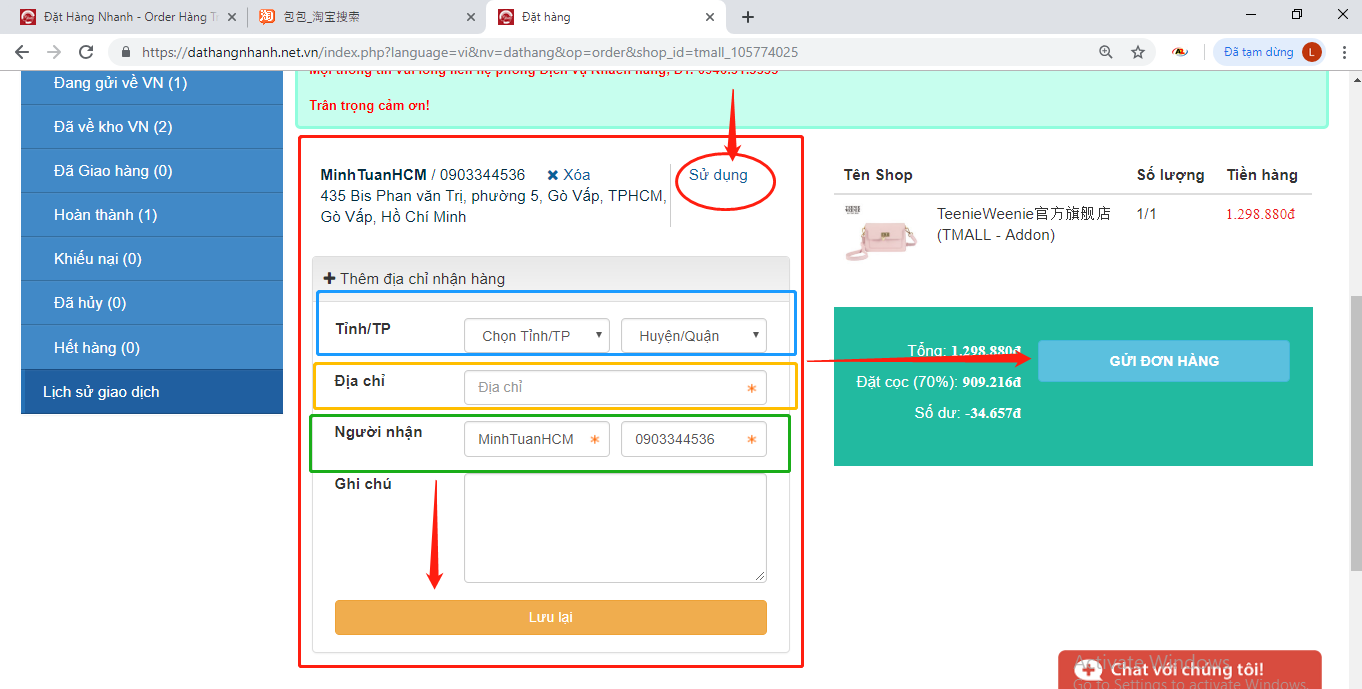Click Sử dụng to use saved address
This screenshot has width=1362, height=689.
[x=718, y=175]
